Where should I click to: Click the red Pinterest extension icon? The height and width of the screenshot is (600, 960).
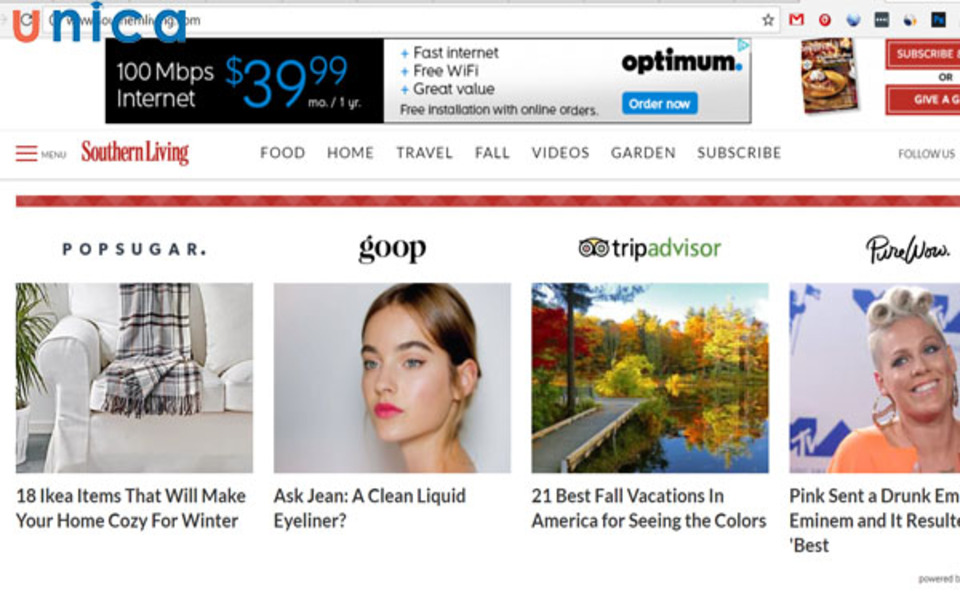click(825, 20)
